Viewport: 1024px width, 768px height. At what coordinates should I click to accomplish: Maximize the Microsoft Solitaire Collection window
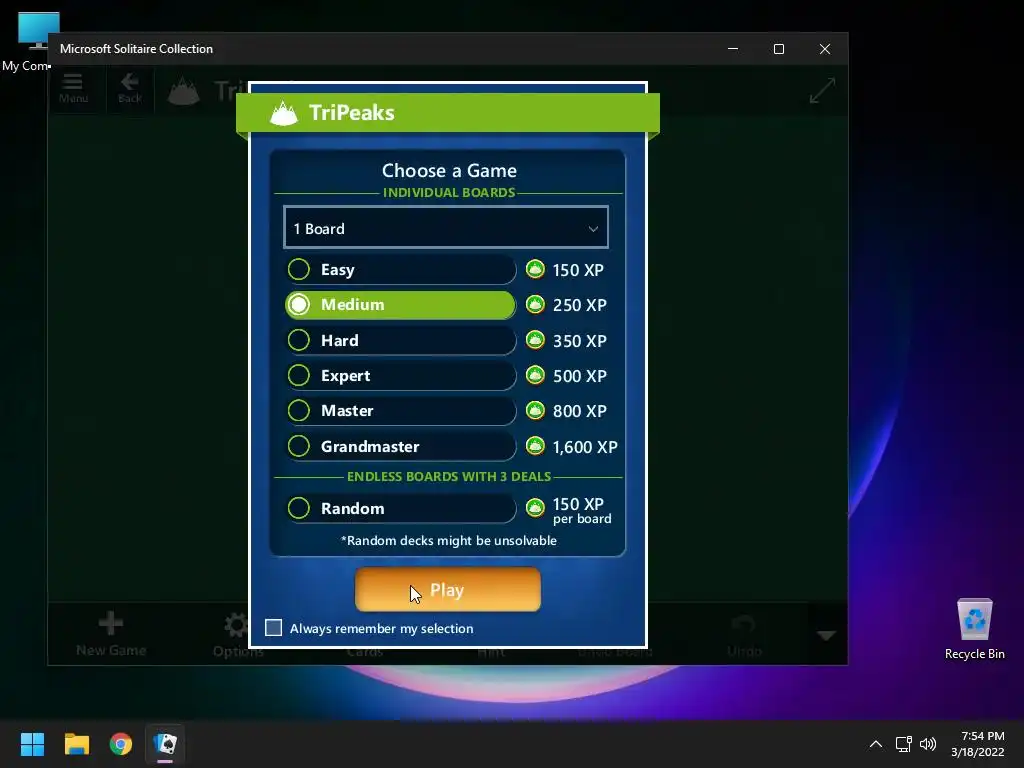778,49
